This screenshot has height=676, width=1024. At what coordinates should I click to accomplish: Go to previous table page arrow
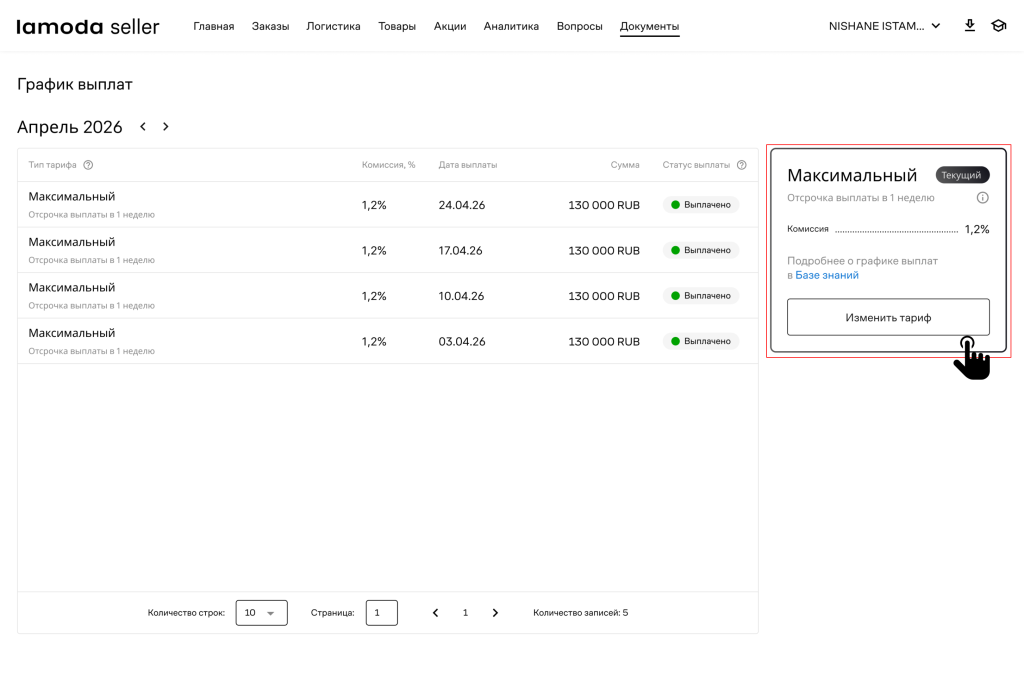click(435, 613)
